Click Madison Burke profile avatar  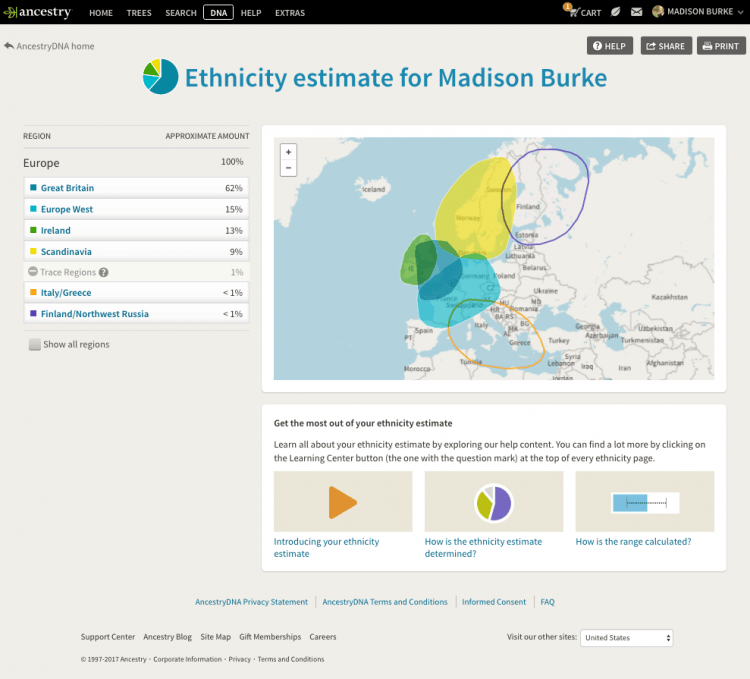(658, 11)
